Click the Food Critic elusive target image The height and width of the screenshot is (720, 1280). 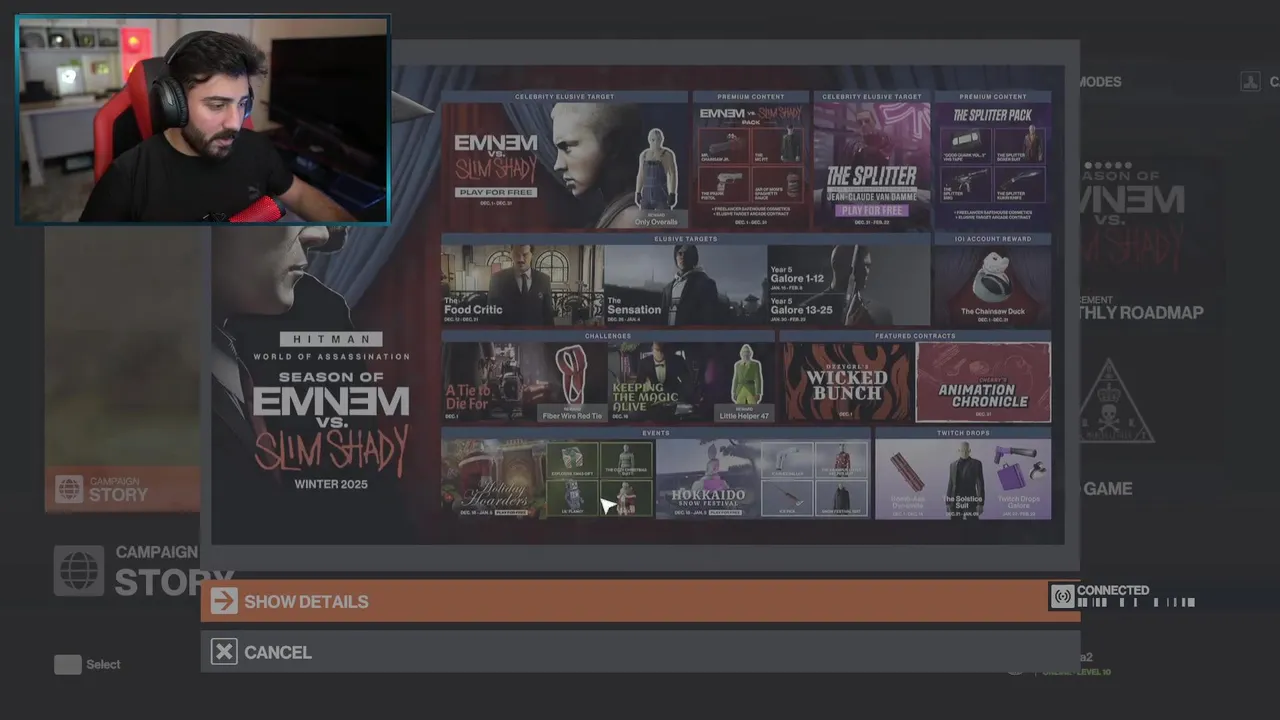tap(522, 285)
